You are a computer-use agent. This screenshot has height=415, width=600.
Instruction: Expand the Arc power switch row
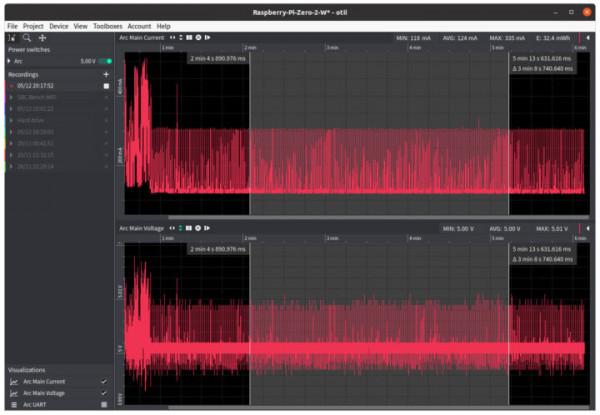(x=10, y=61)
